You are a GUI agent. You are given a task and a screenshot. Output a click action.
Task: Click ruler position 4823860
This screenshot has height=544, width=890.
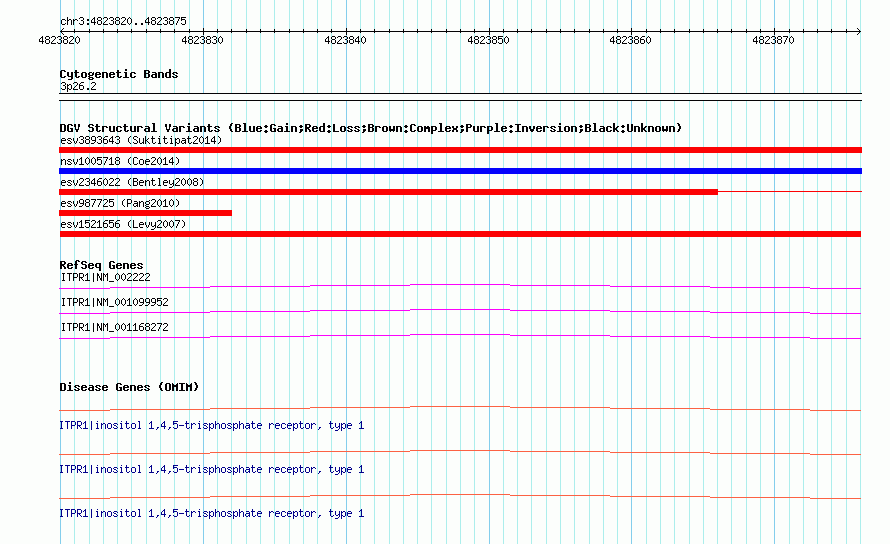click(x=631, y=40)
